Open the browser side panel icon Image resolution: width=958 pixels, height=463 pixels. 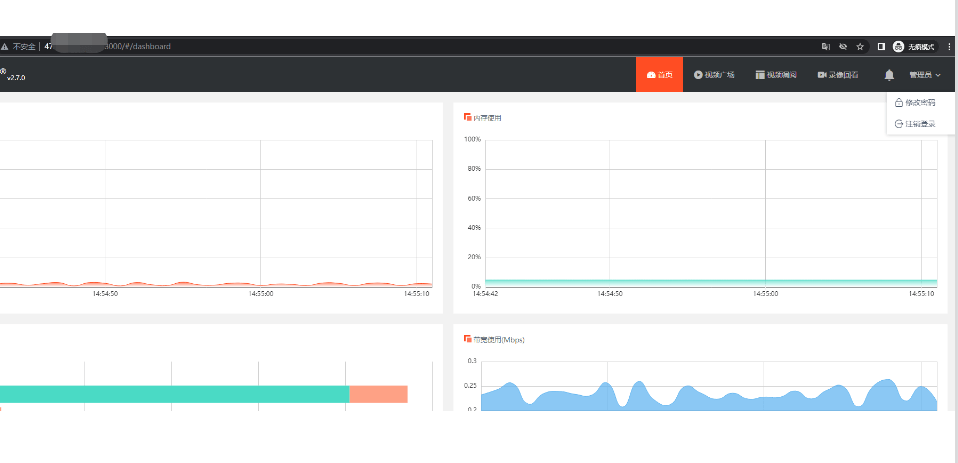click(x=881, y=46)
